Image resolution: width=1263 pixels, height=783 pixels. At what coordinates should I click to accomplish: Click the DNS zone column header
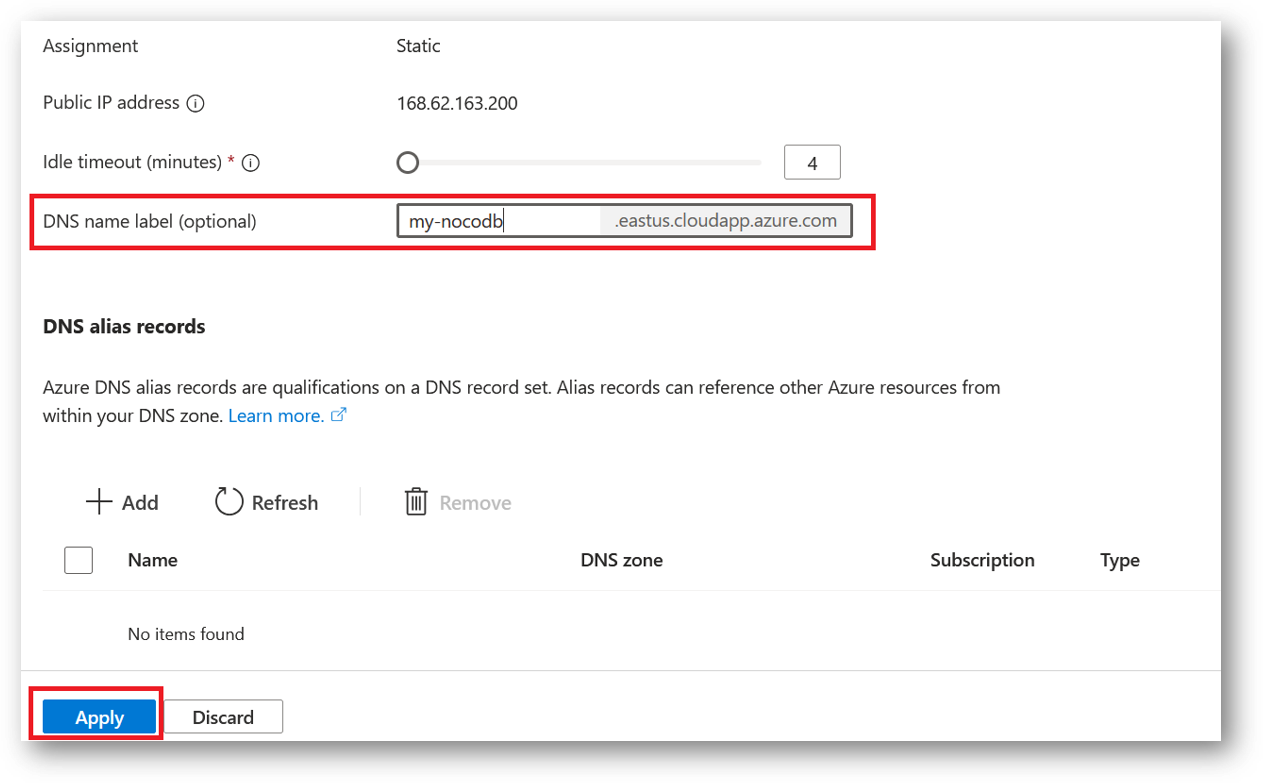pos(621,560)
